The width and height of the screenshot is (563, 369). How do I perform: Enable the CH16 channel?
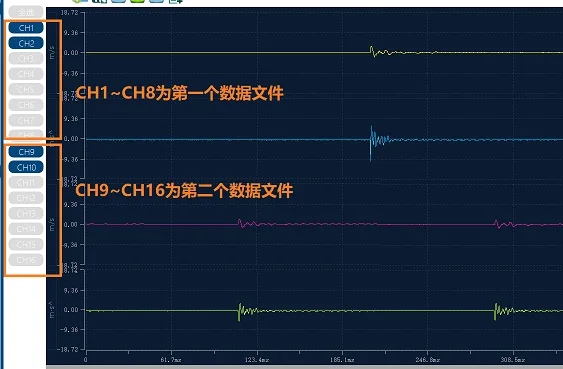click(26, 260)
